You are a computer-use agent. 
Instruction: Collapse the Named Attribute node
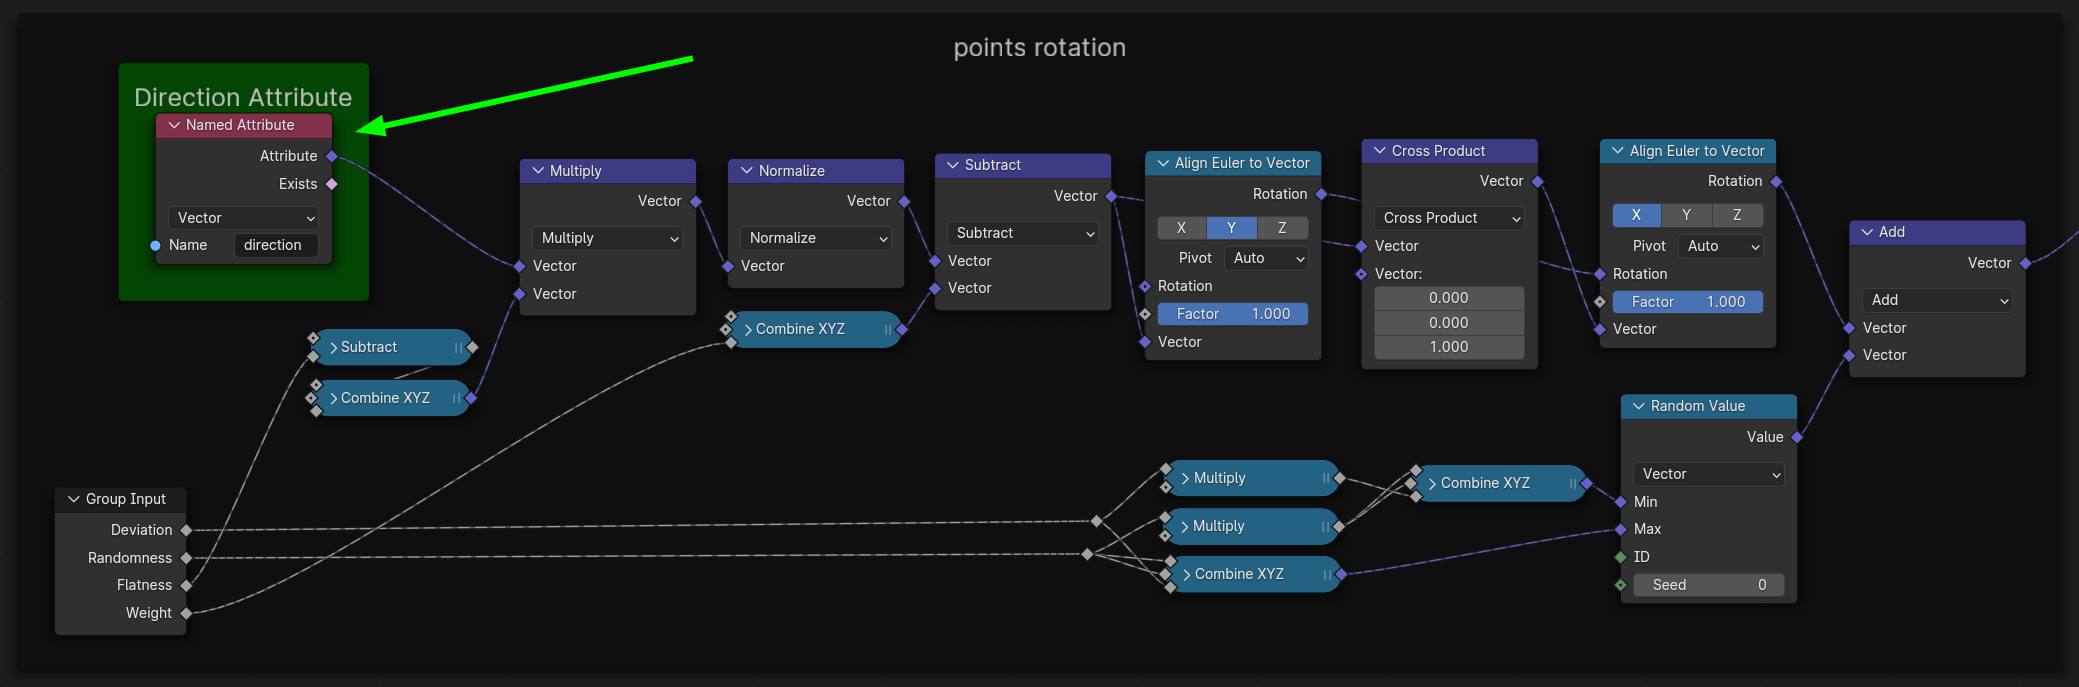click(174, 125)
